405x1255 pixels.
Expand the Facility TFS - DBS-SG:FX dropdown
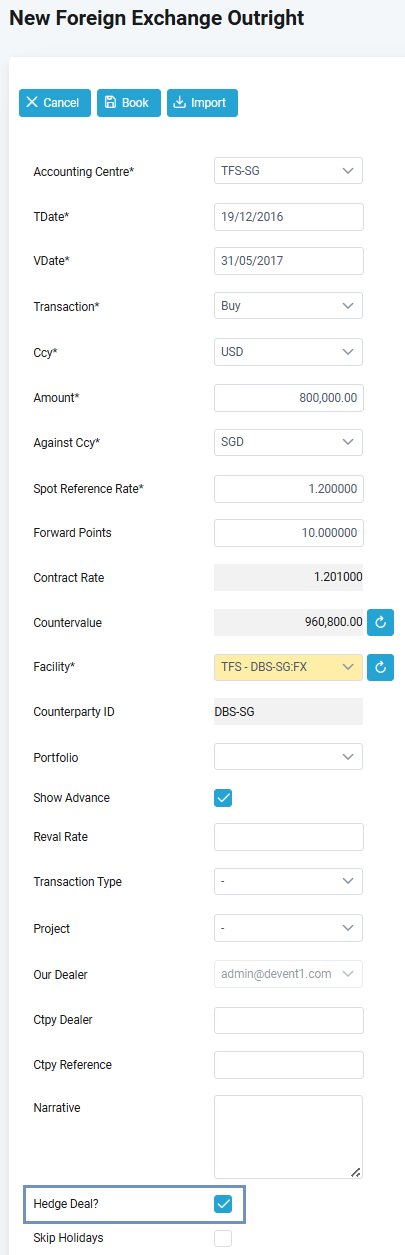coord(289,667)
